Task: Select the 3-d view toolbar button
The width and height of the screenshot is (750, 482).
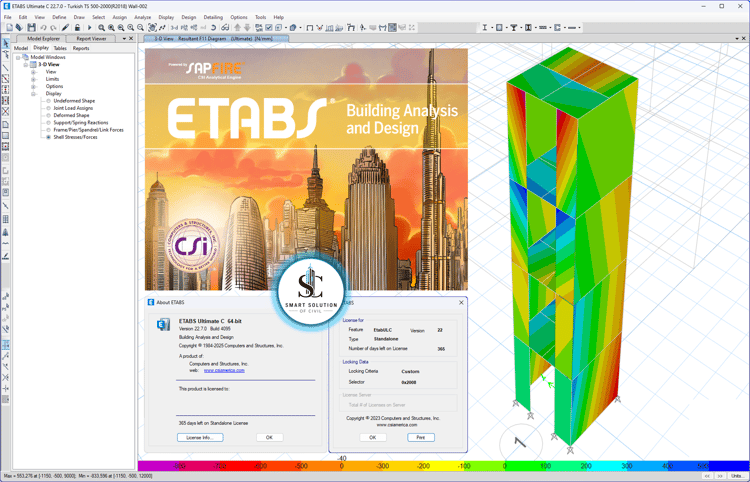Action: [175, 28]
